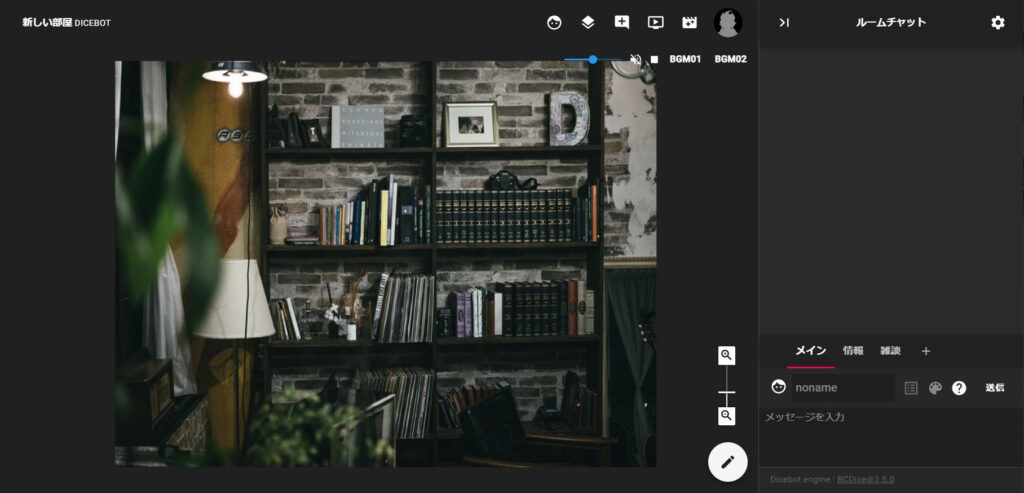
Task: Select chat character face icon beside noname
Action: [778, 387]
